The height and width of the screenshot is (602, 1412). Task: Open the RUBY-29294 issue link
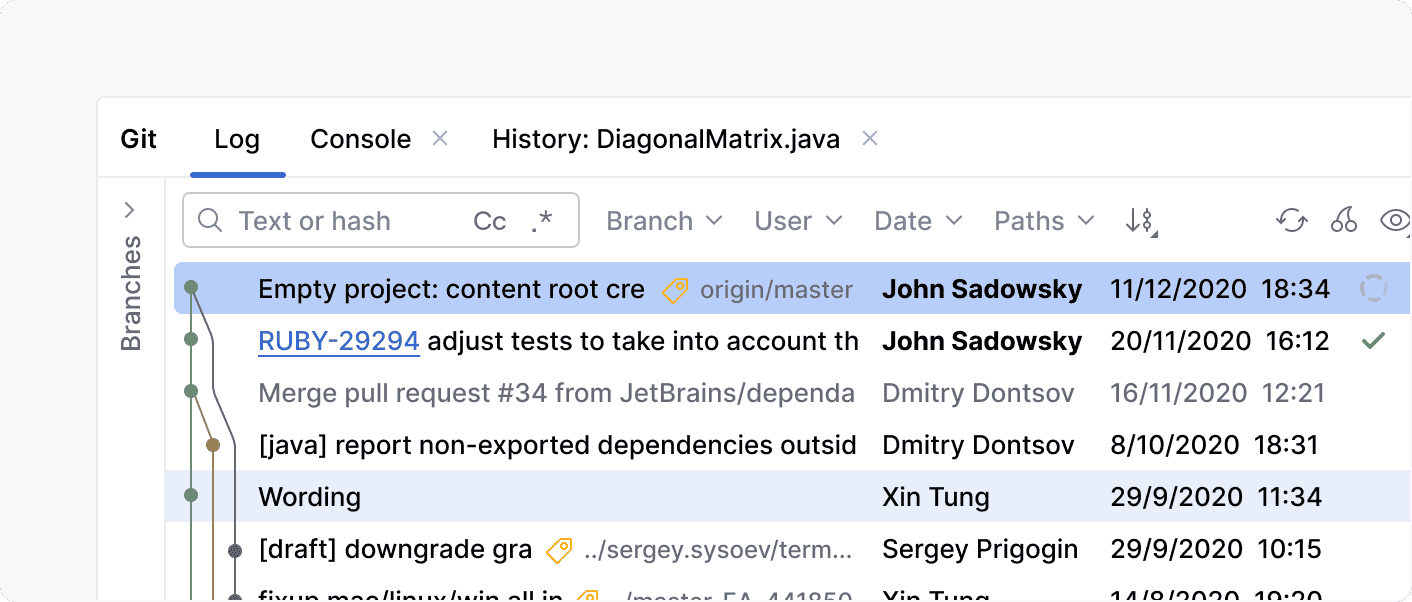point(338,341)
